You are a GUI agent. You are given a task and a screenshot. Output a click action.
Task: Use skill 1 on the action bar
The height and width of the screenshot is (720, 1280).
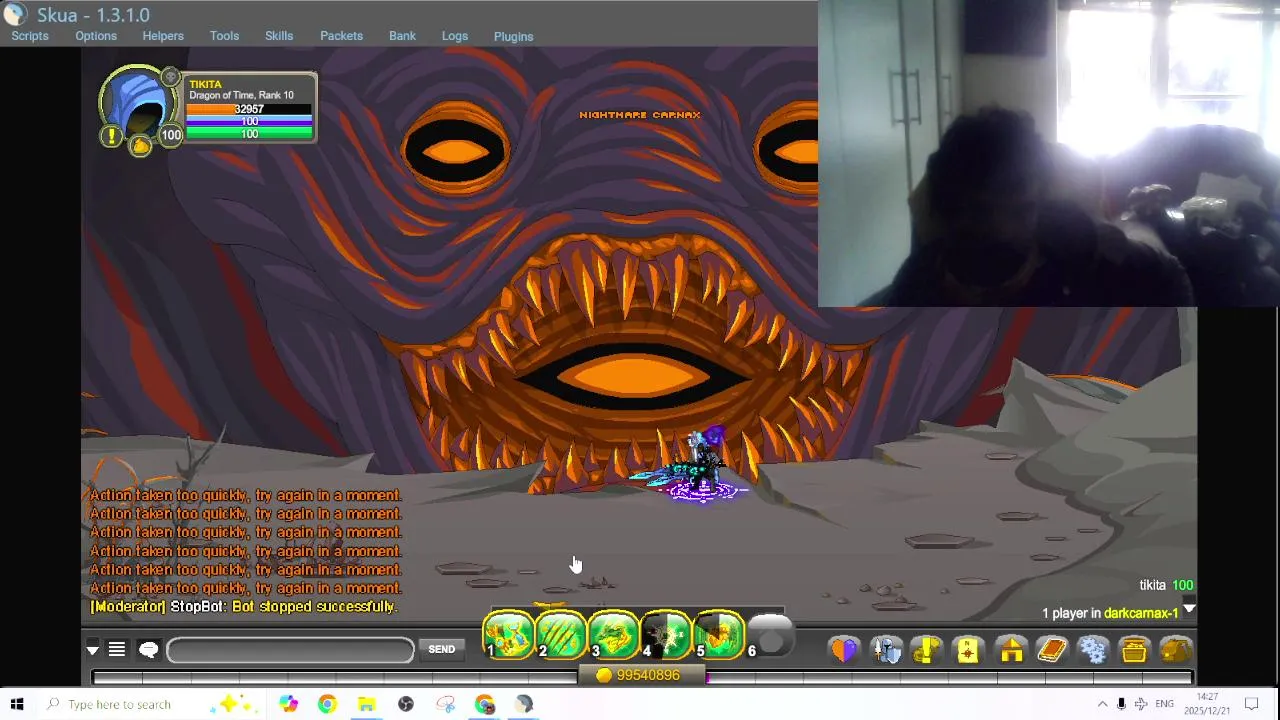(x=509, y=634)
